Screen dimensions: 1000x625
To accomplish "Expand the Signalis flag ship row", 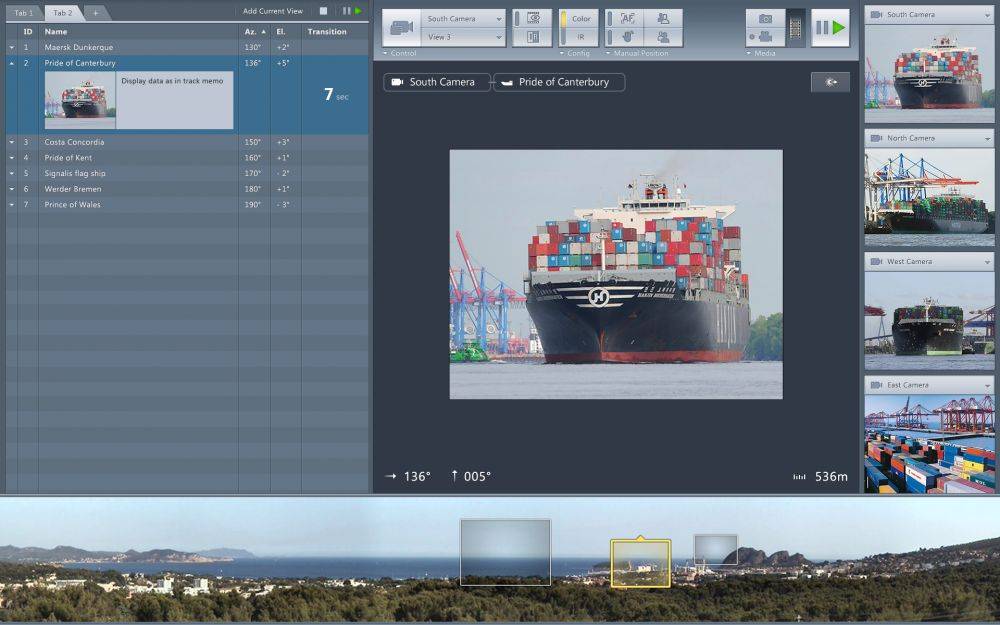I will 11,173.
